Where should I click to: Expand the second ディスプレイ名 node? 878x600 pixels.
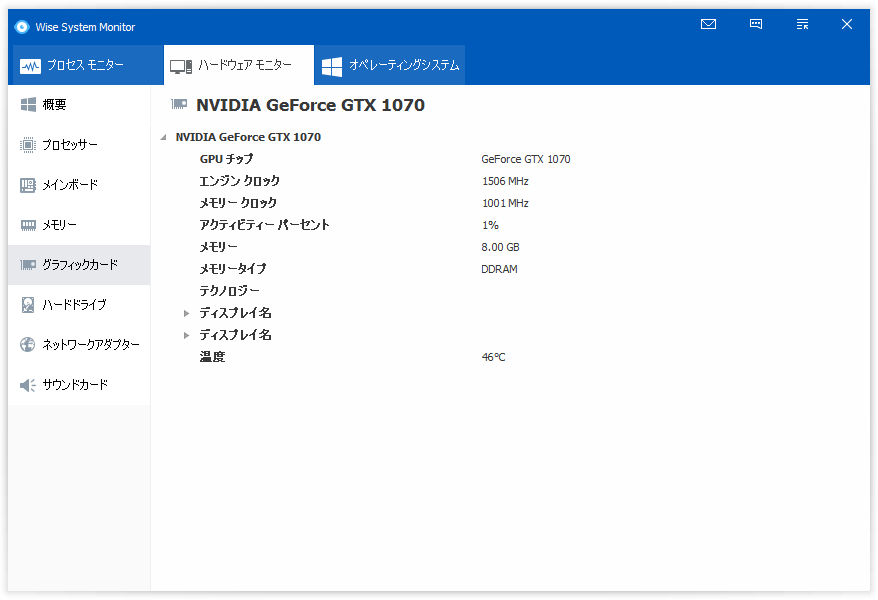coord(186,335)
